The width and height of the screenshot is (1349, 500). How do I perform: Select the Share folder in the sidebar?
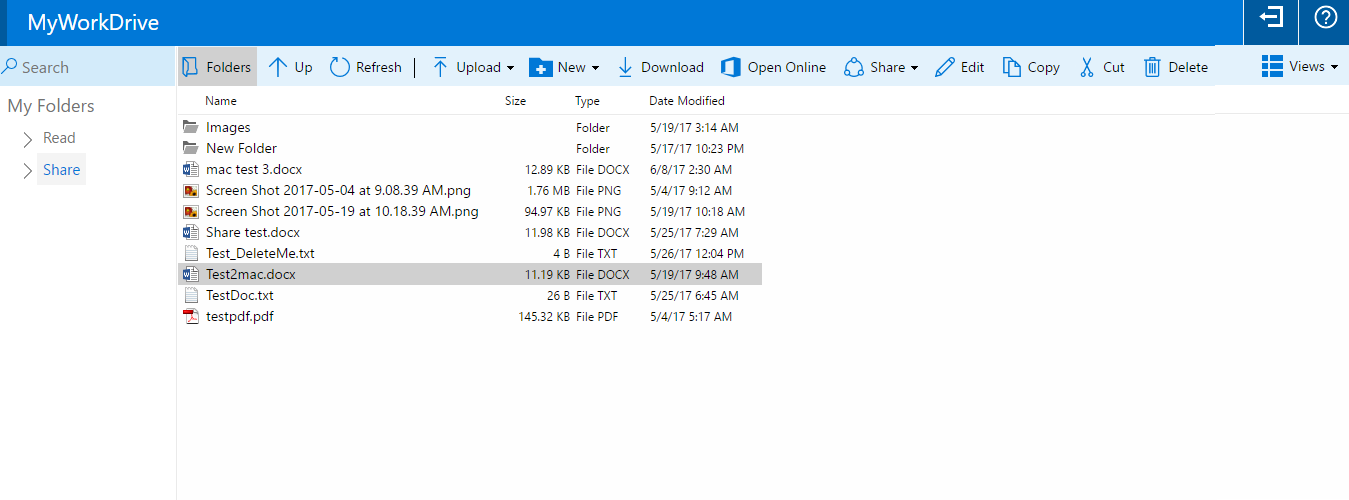click(x=61, y=170)
